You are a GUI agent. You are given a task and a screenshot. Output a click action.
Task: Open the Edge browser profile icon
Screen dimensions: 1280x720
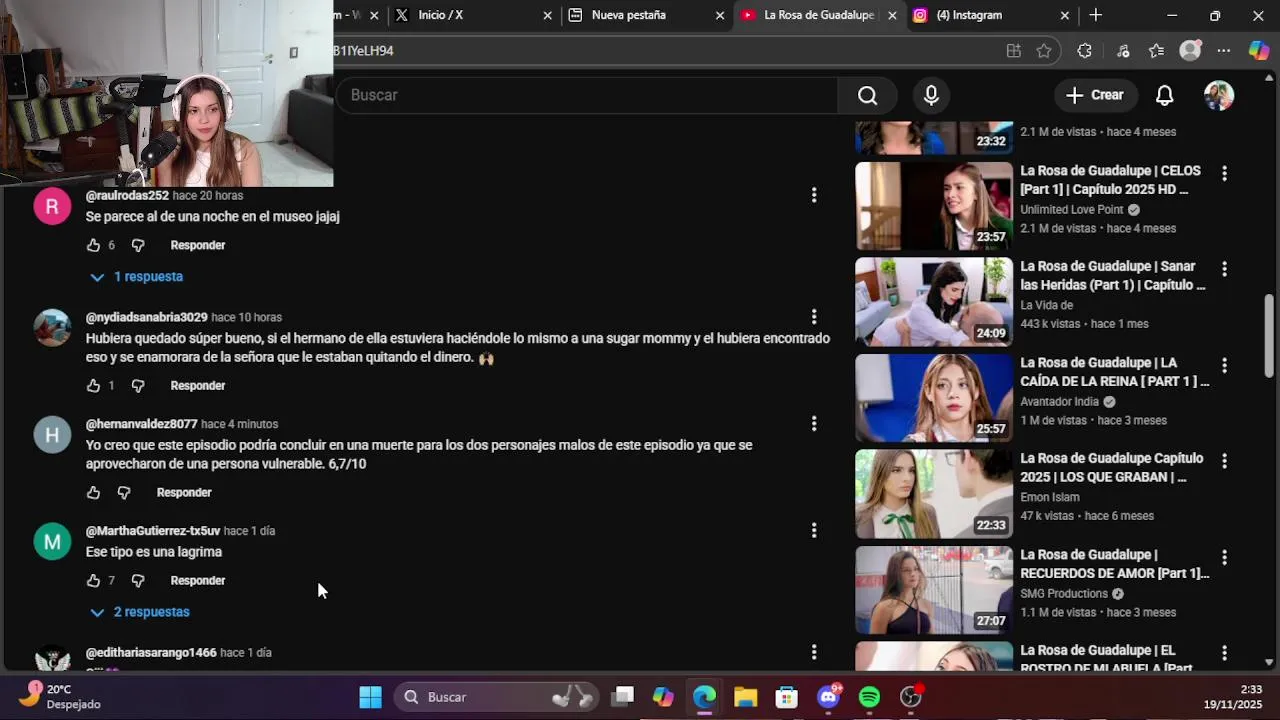point(1190,51)
